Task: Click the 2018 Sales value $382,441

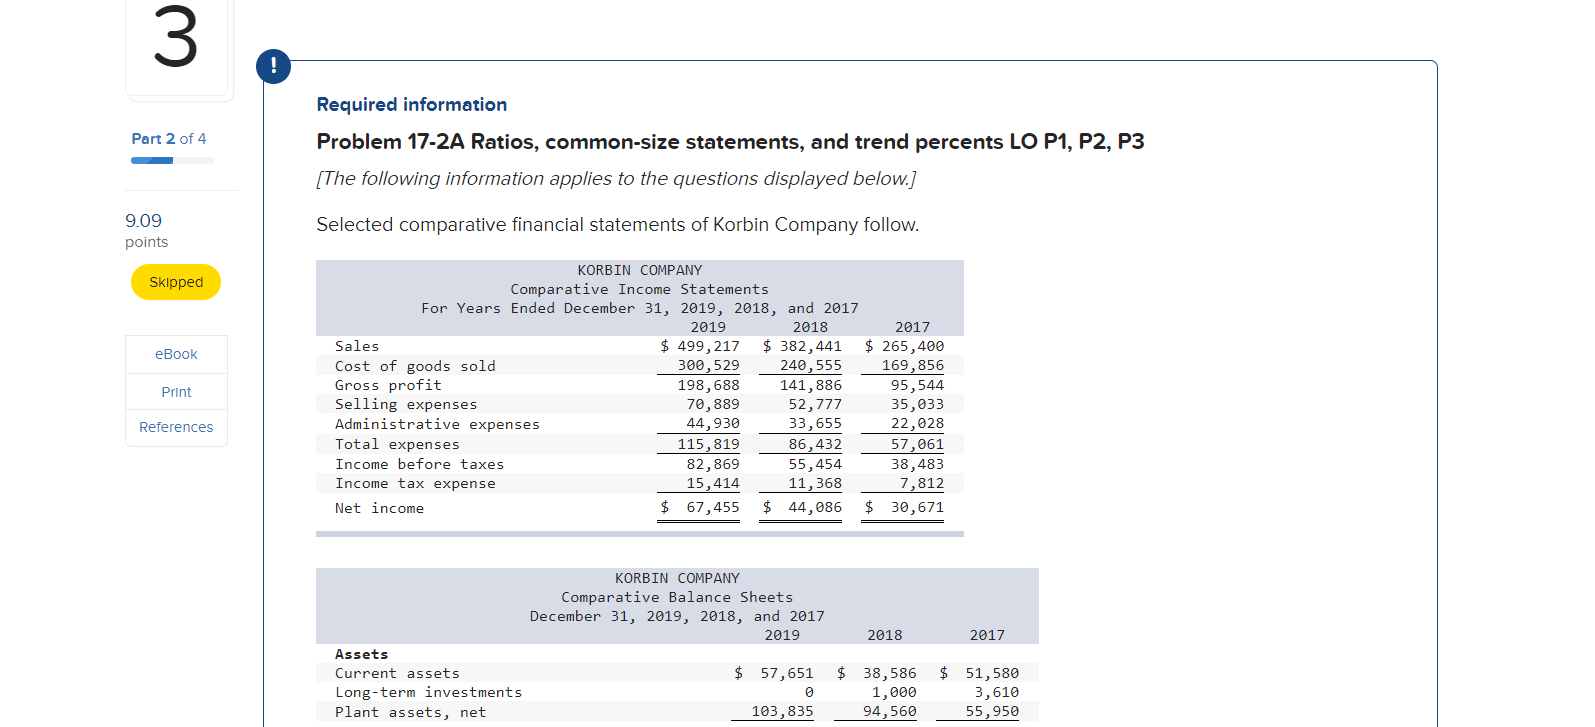Action: coord(802,346)
